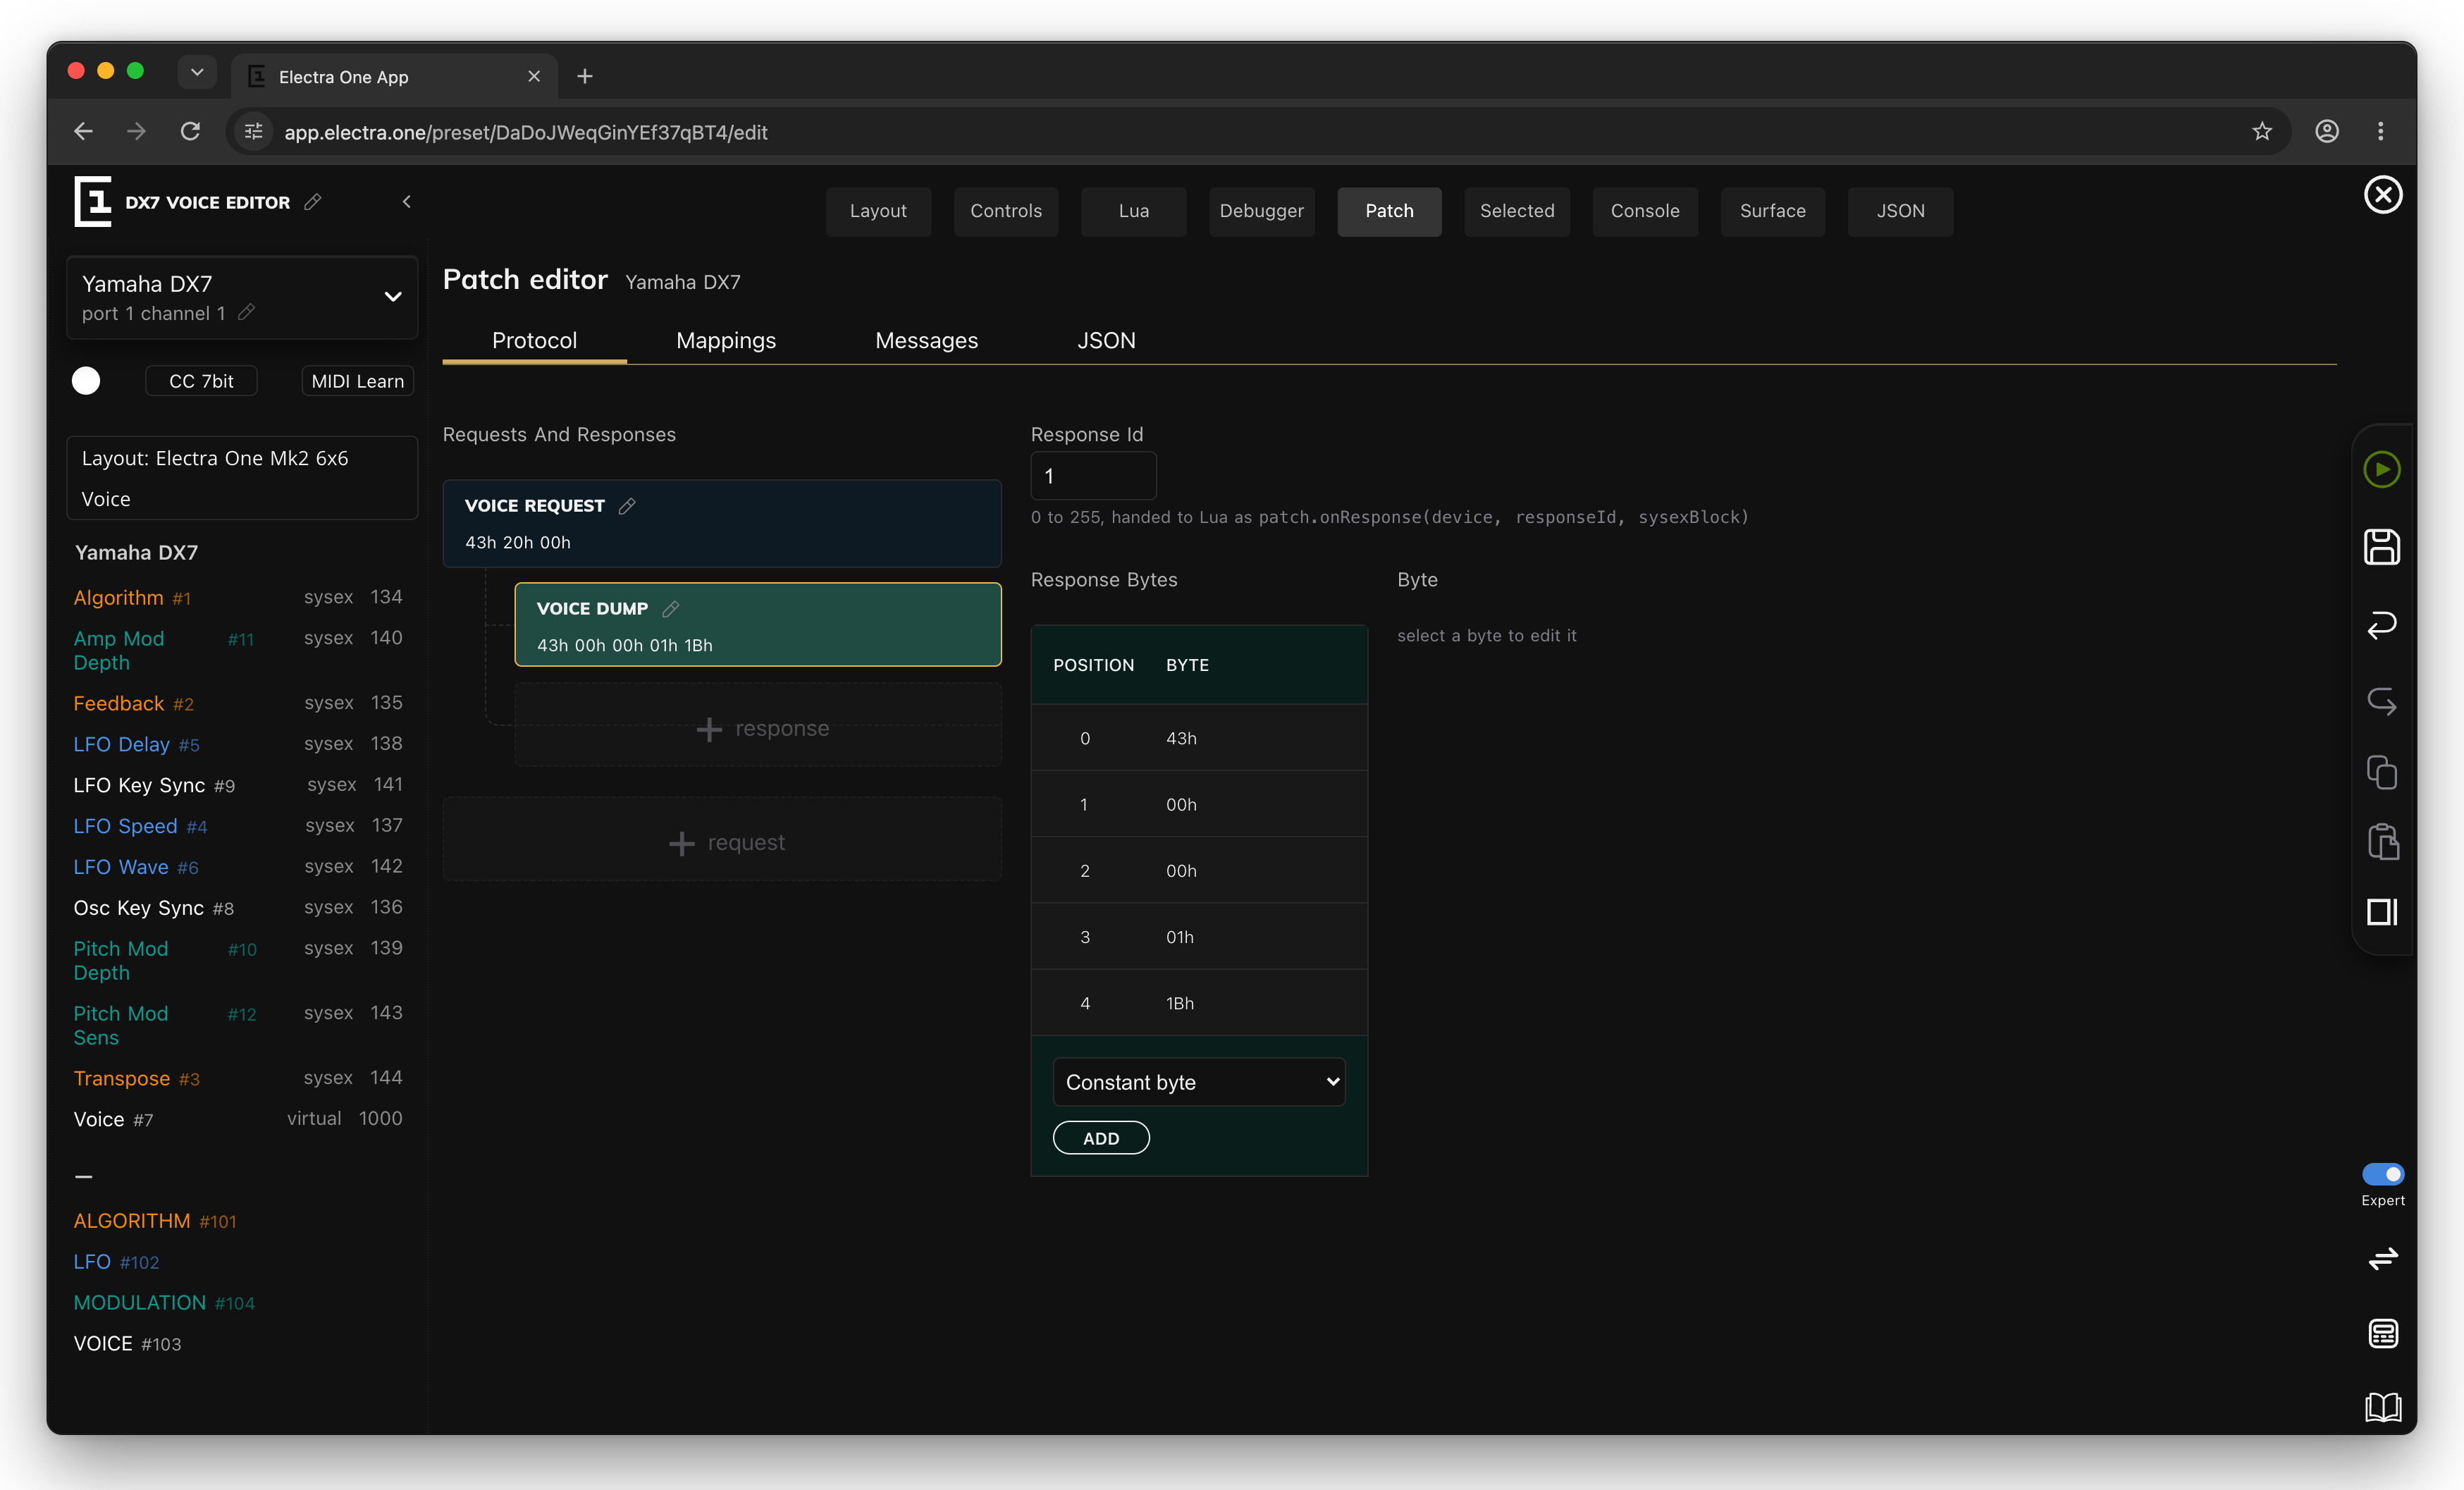The width and height of the screenshot is (2464, 1490).
Task: Select response byte at position 0
Action: [x=1199, y=738]
